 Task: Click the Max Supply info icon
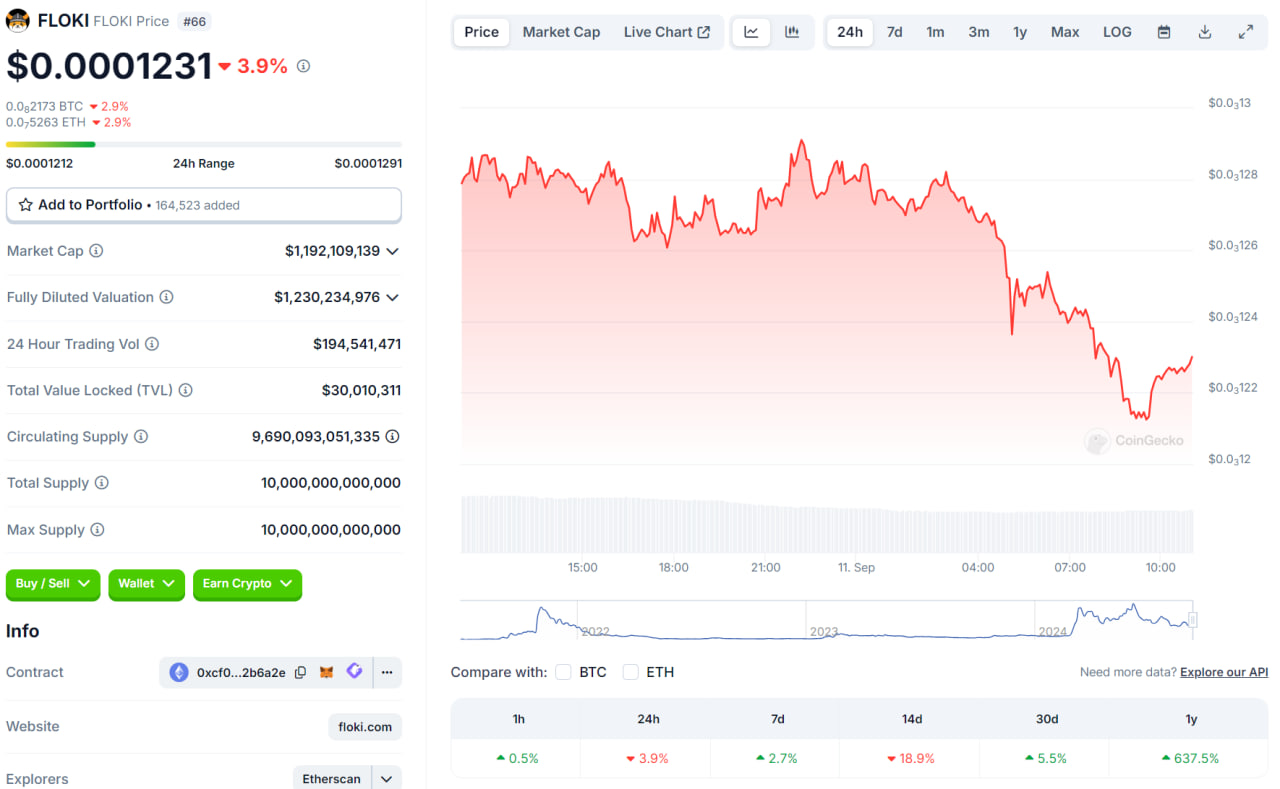(x=97, y=530)
